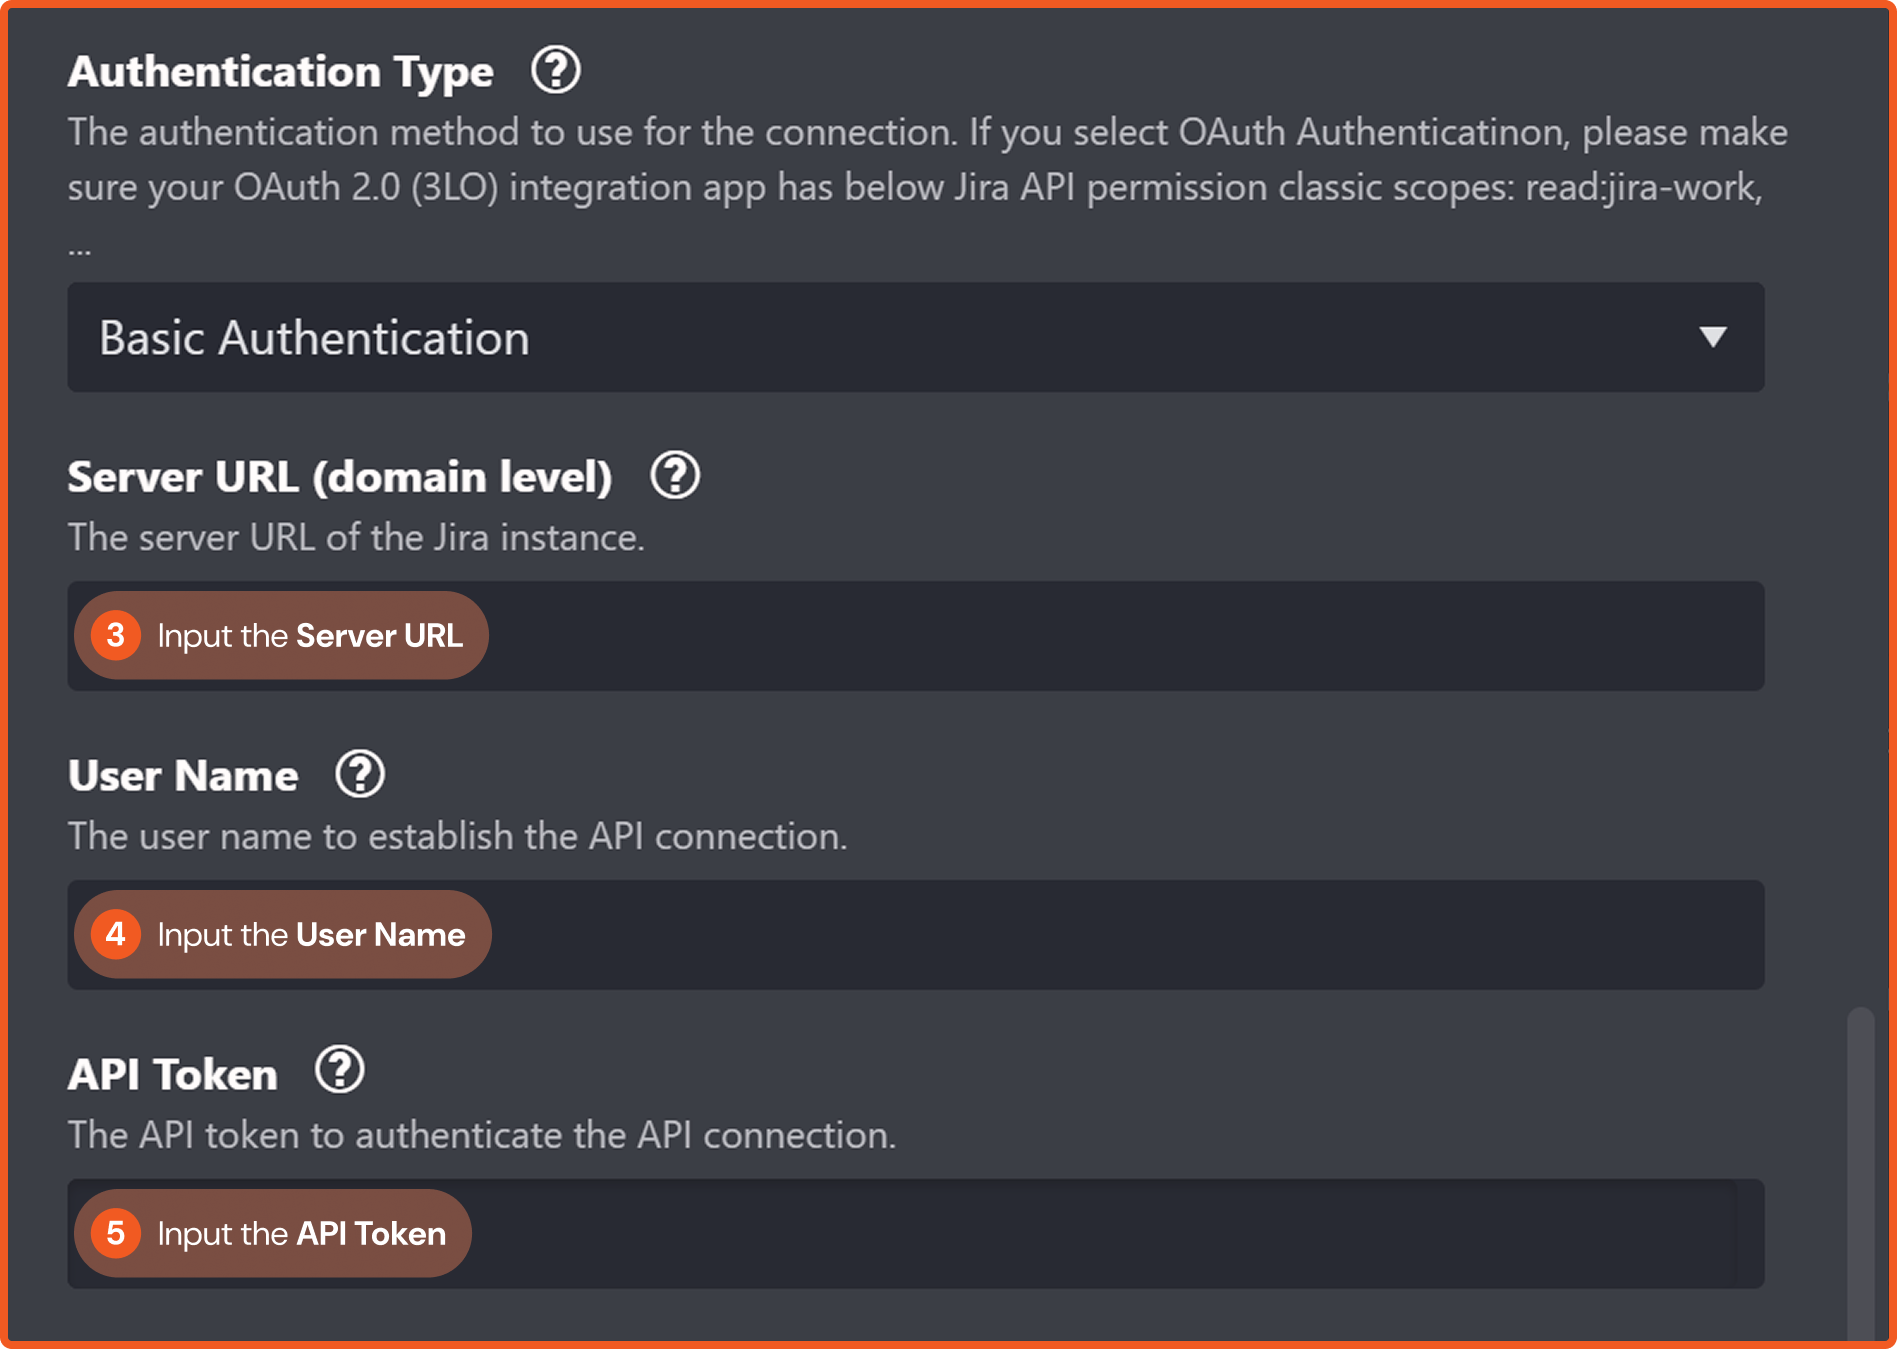Expand the Authentication Type dropdown arrow

click(1712, 337)
